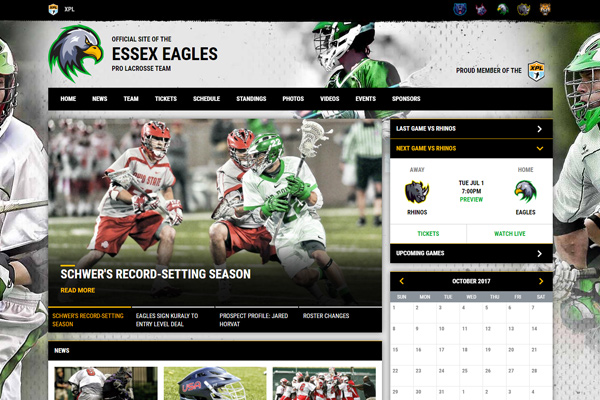The height and width of the screenshot is (400, 600).
Task: Expand the Upcoming Games section
Action: [x=539, y=253]
